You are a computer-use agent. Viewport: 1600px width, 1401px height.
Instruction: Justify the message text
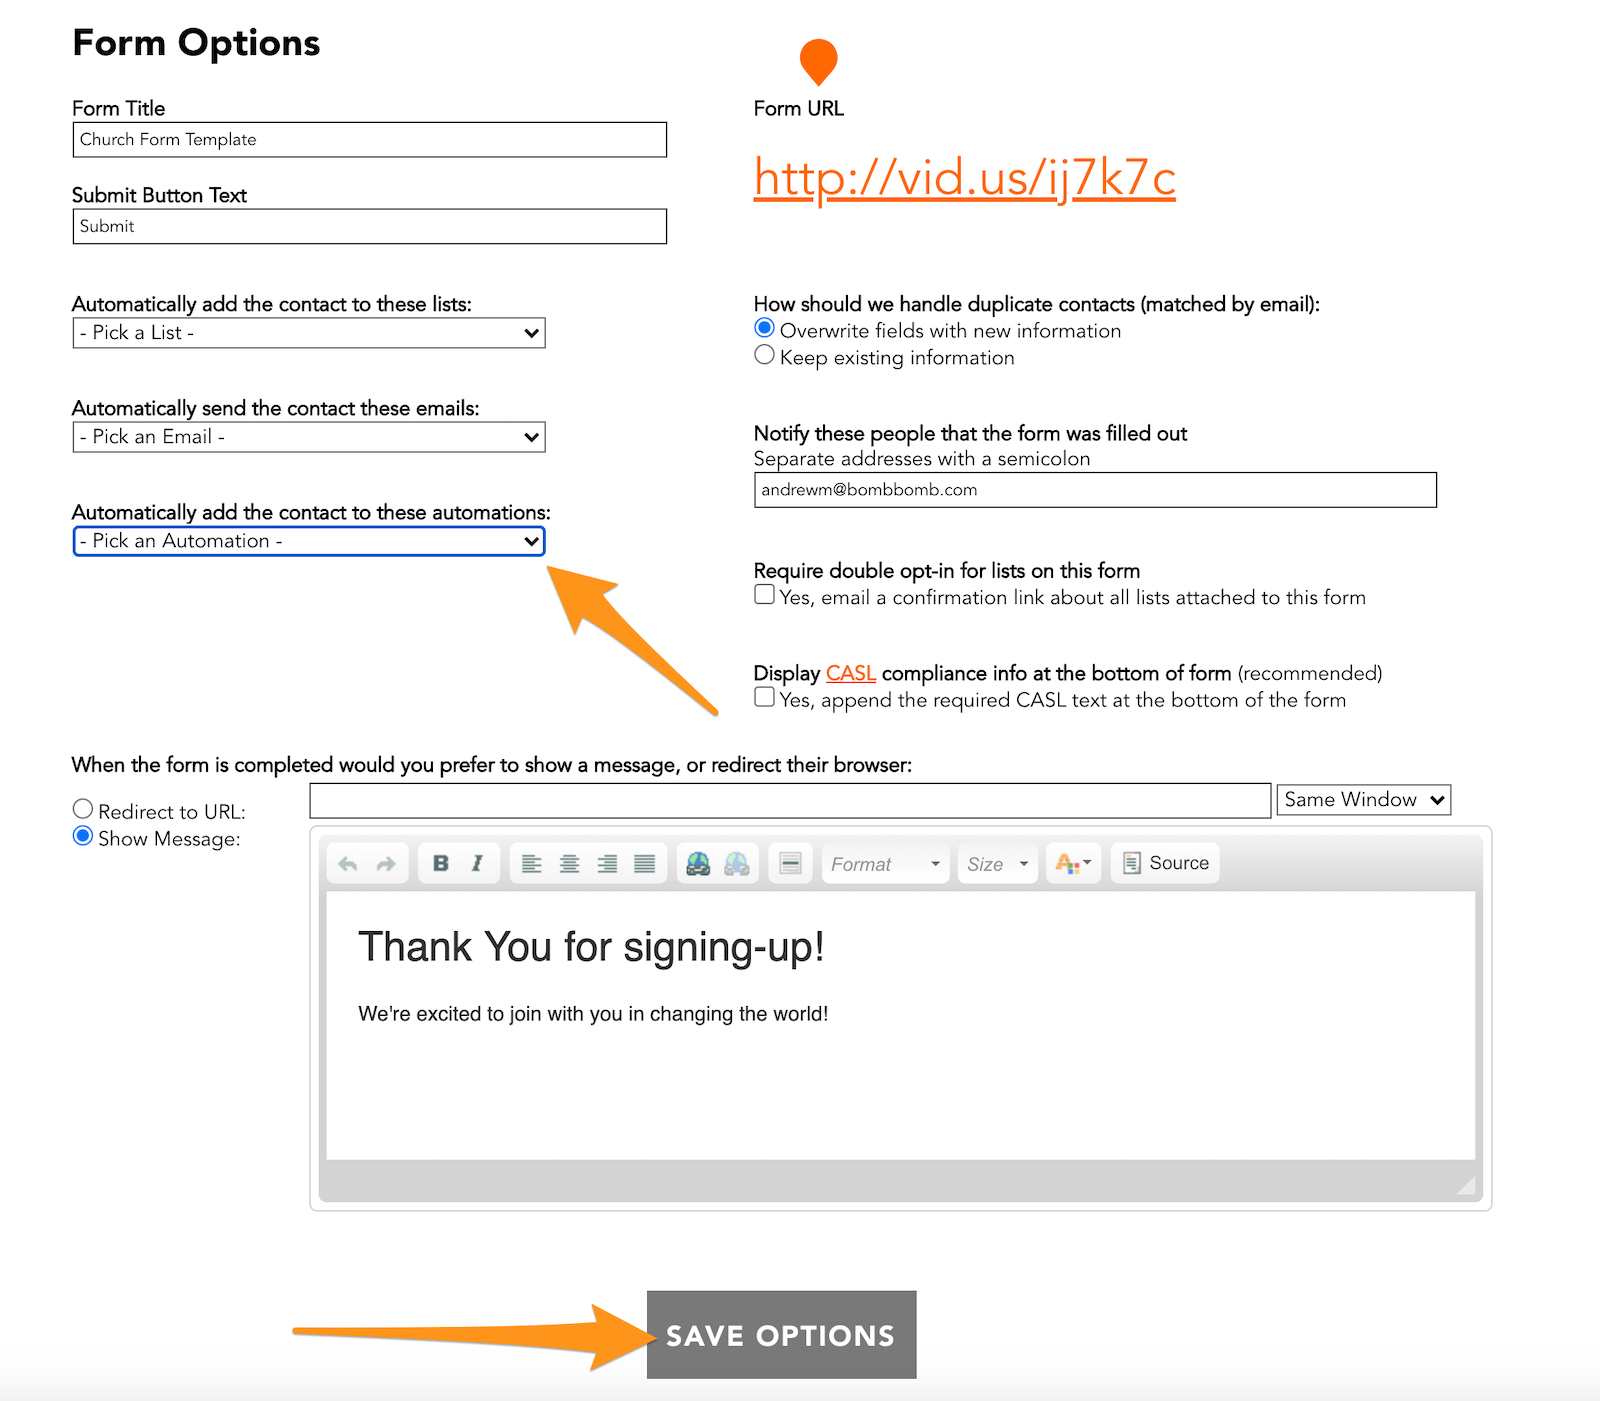coord(645,864)
